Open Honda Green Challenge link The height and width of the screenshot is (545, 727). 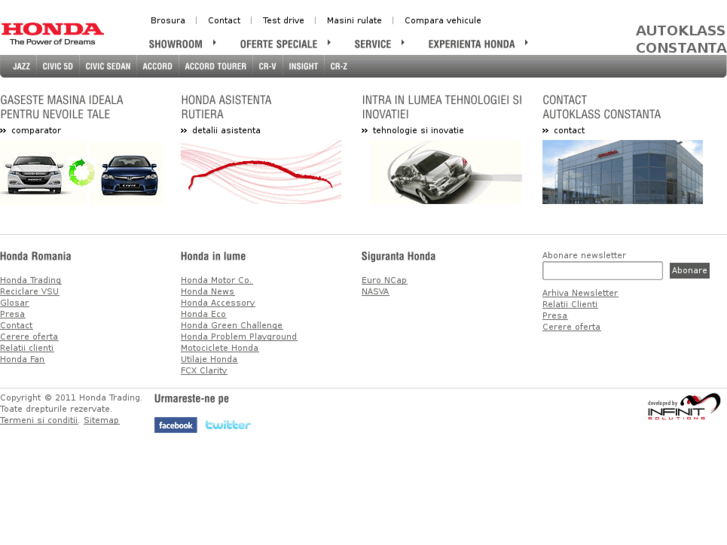[x=232, y=326]
